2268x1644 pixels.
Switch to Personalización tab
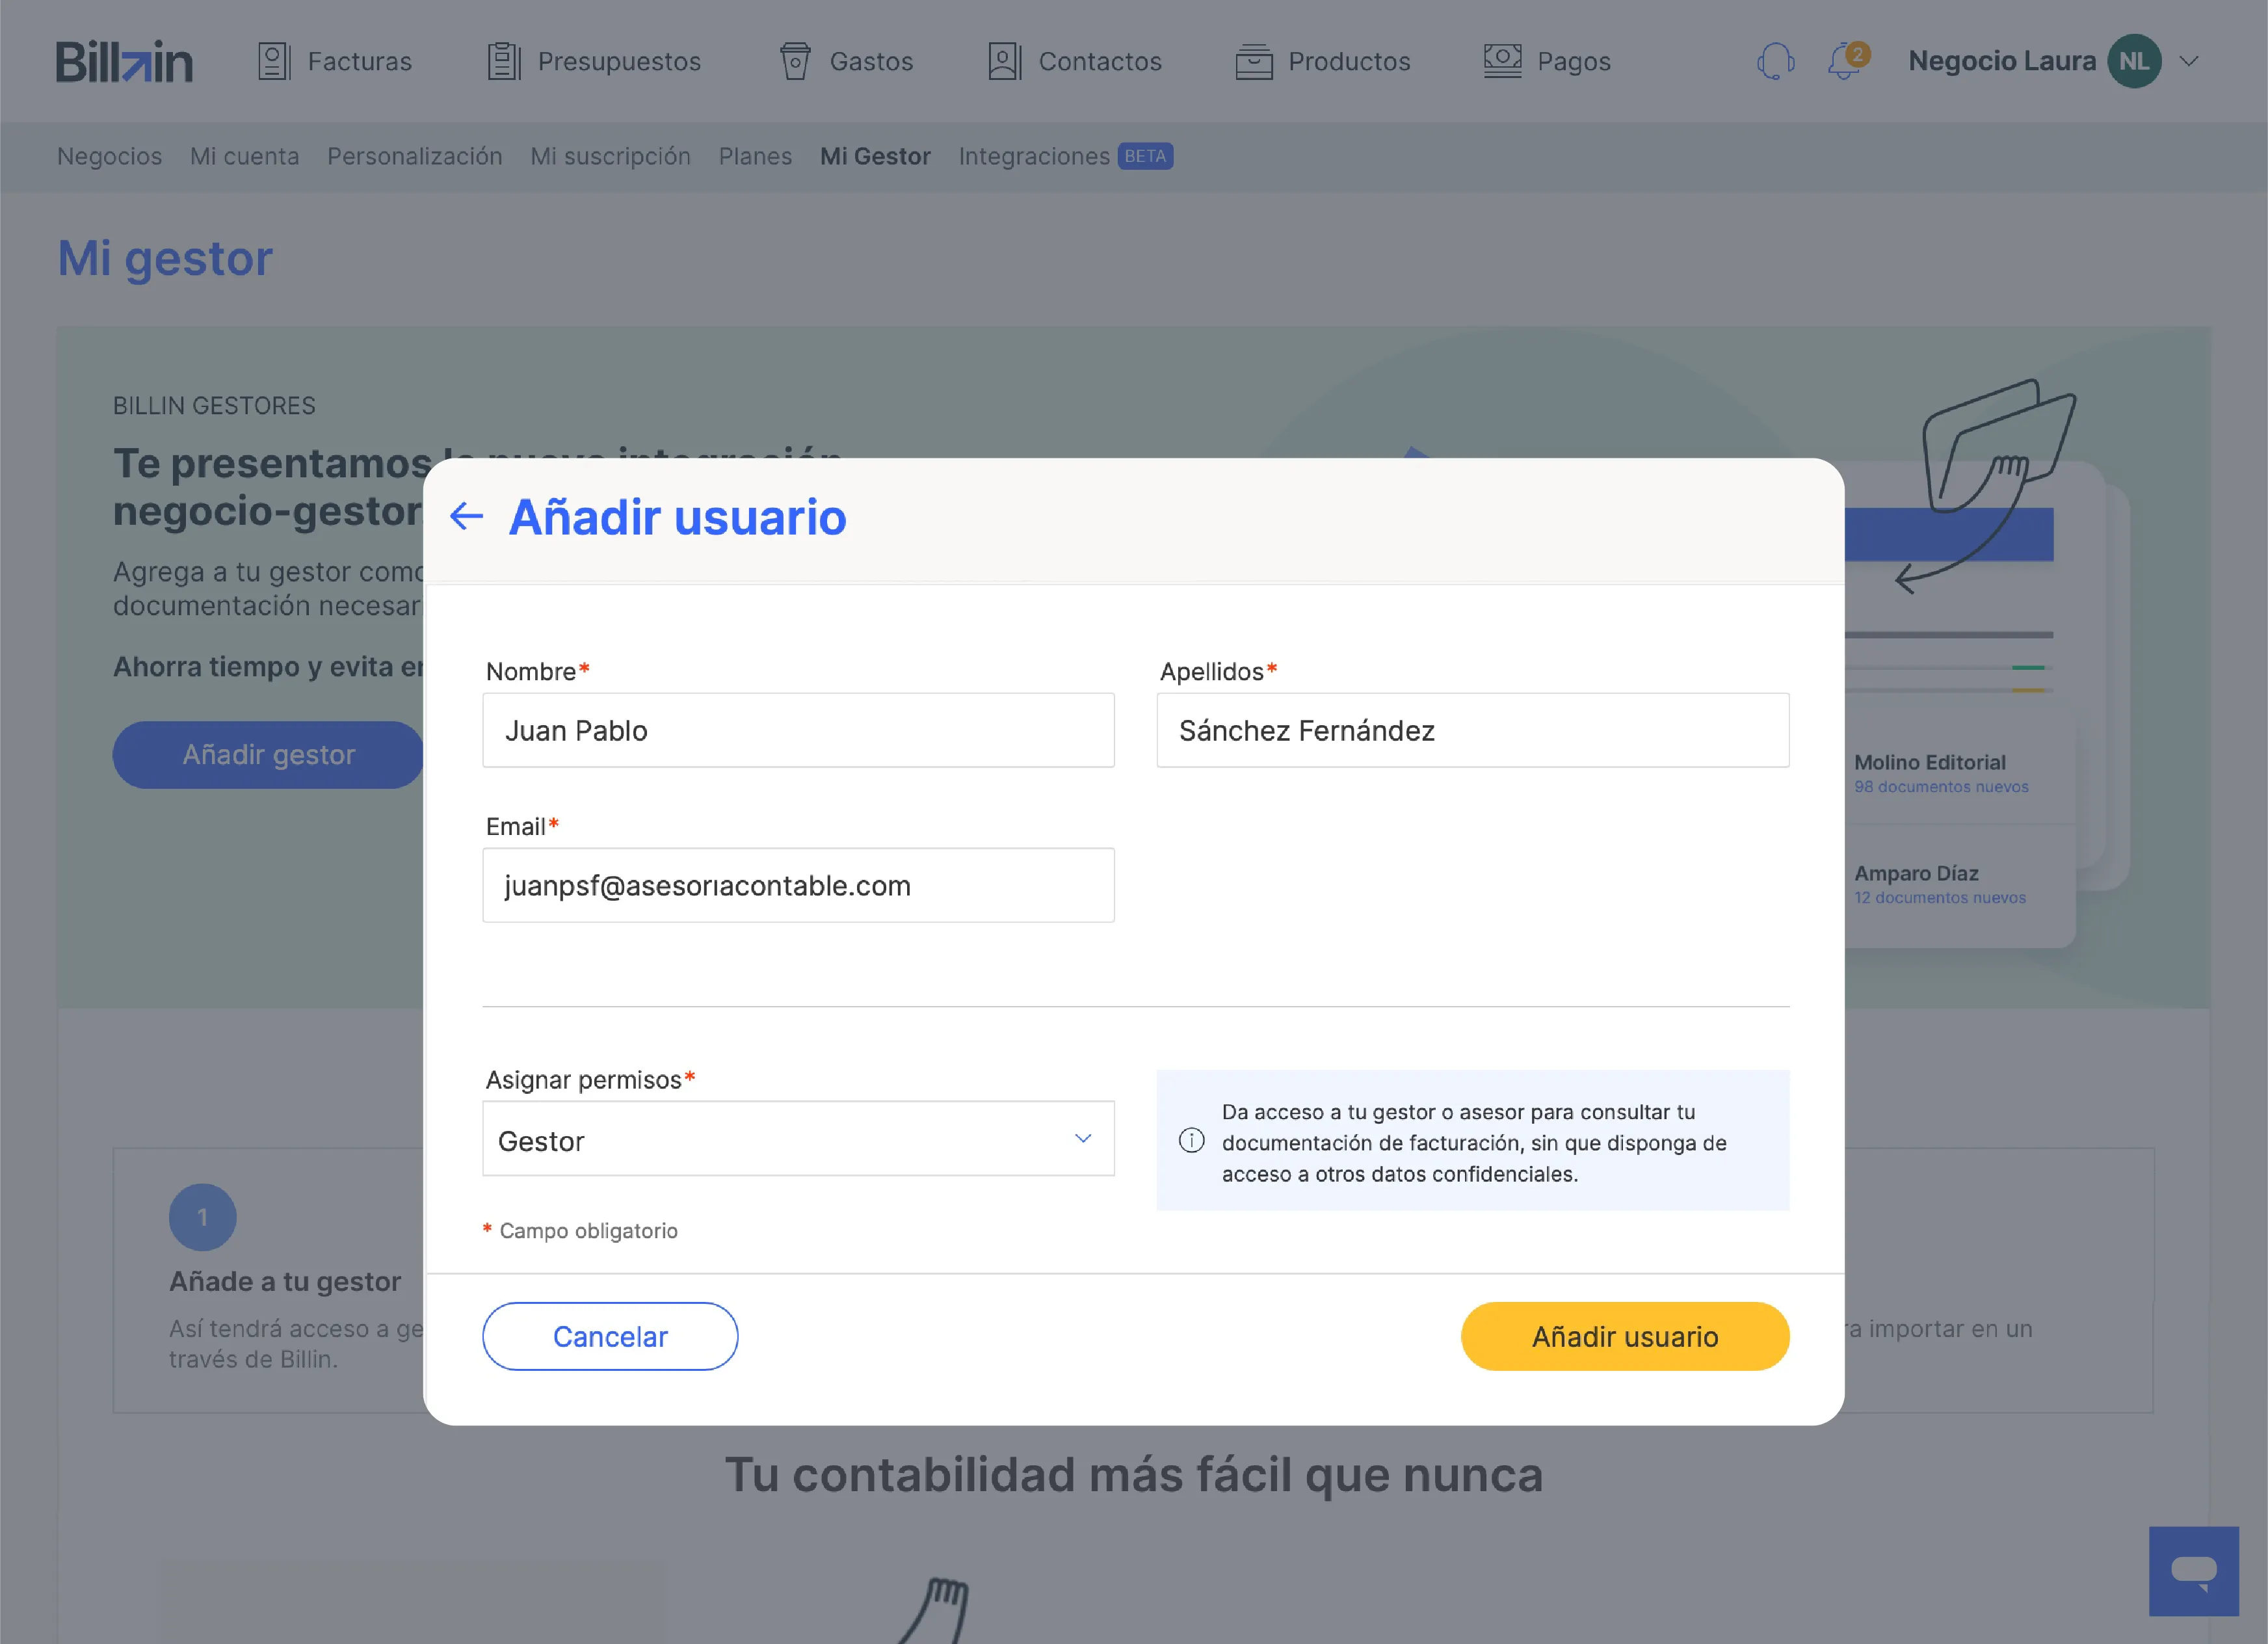pos(415,156)
